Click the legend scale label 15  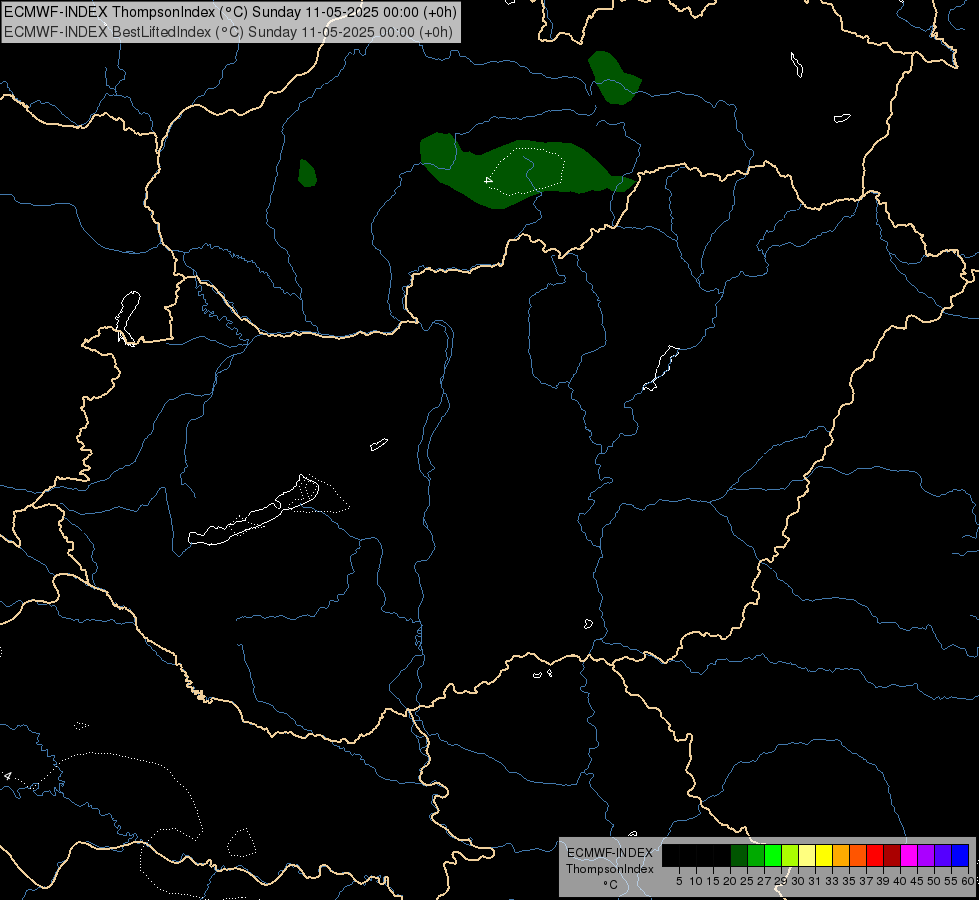(713, 881)
